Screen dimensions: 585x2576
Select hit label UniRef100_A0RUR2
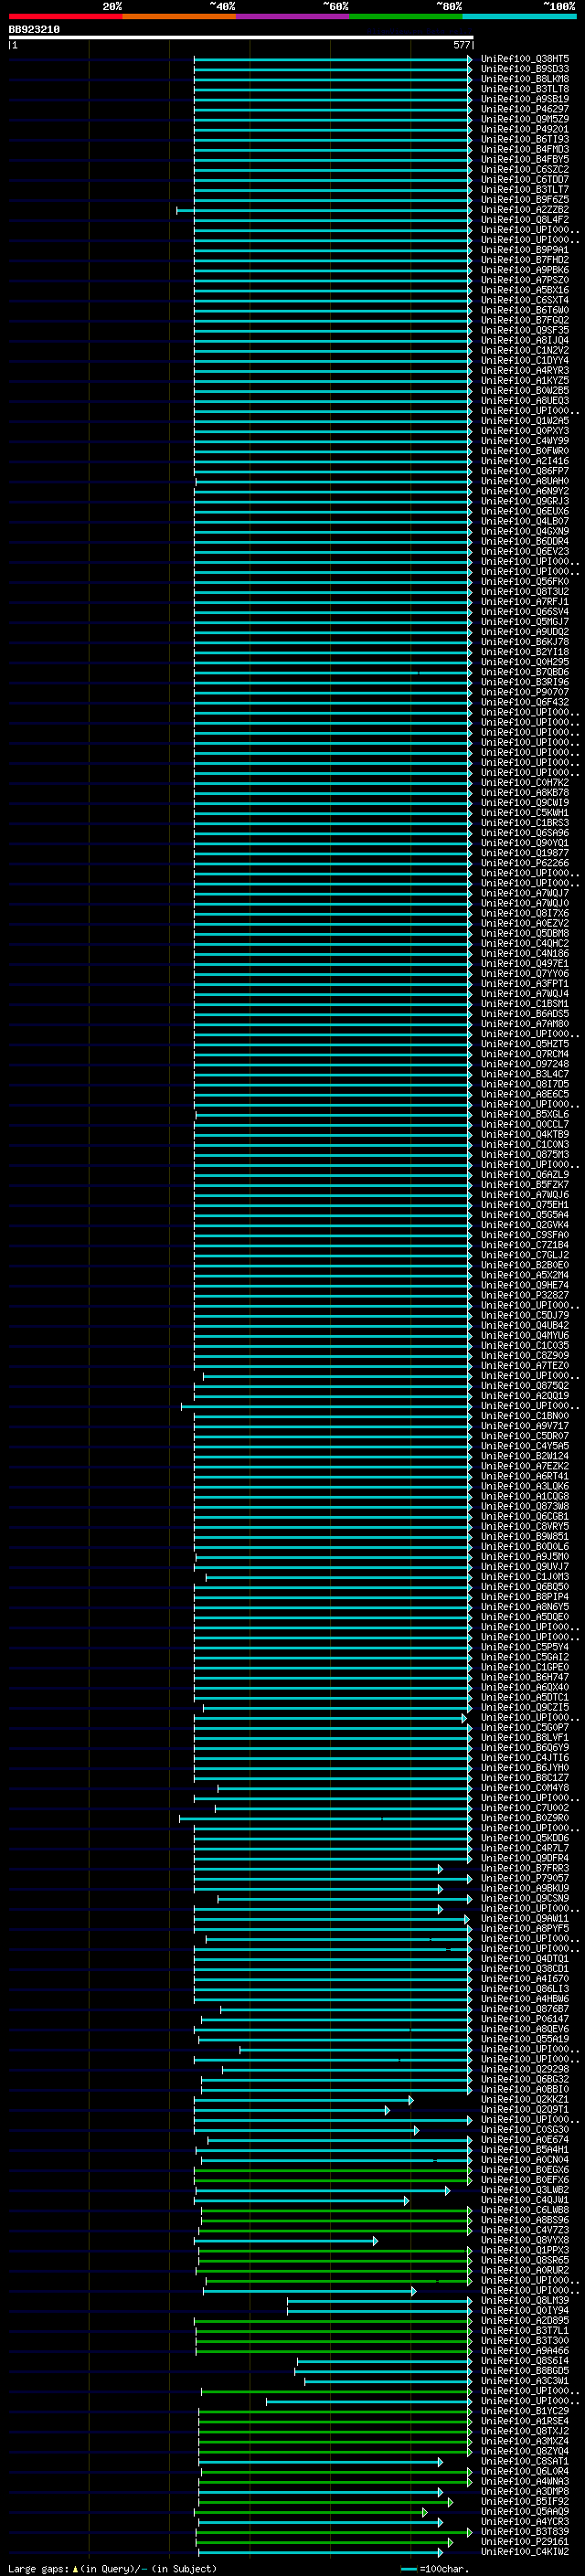[525, 2271]
